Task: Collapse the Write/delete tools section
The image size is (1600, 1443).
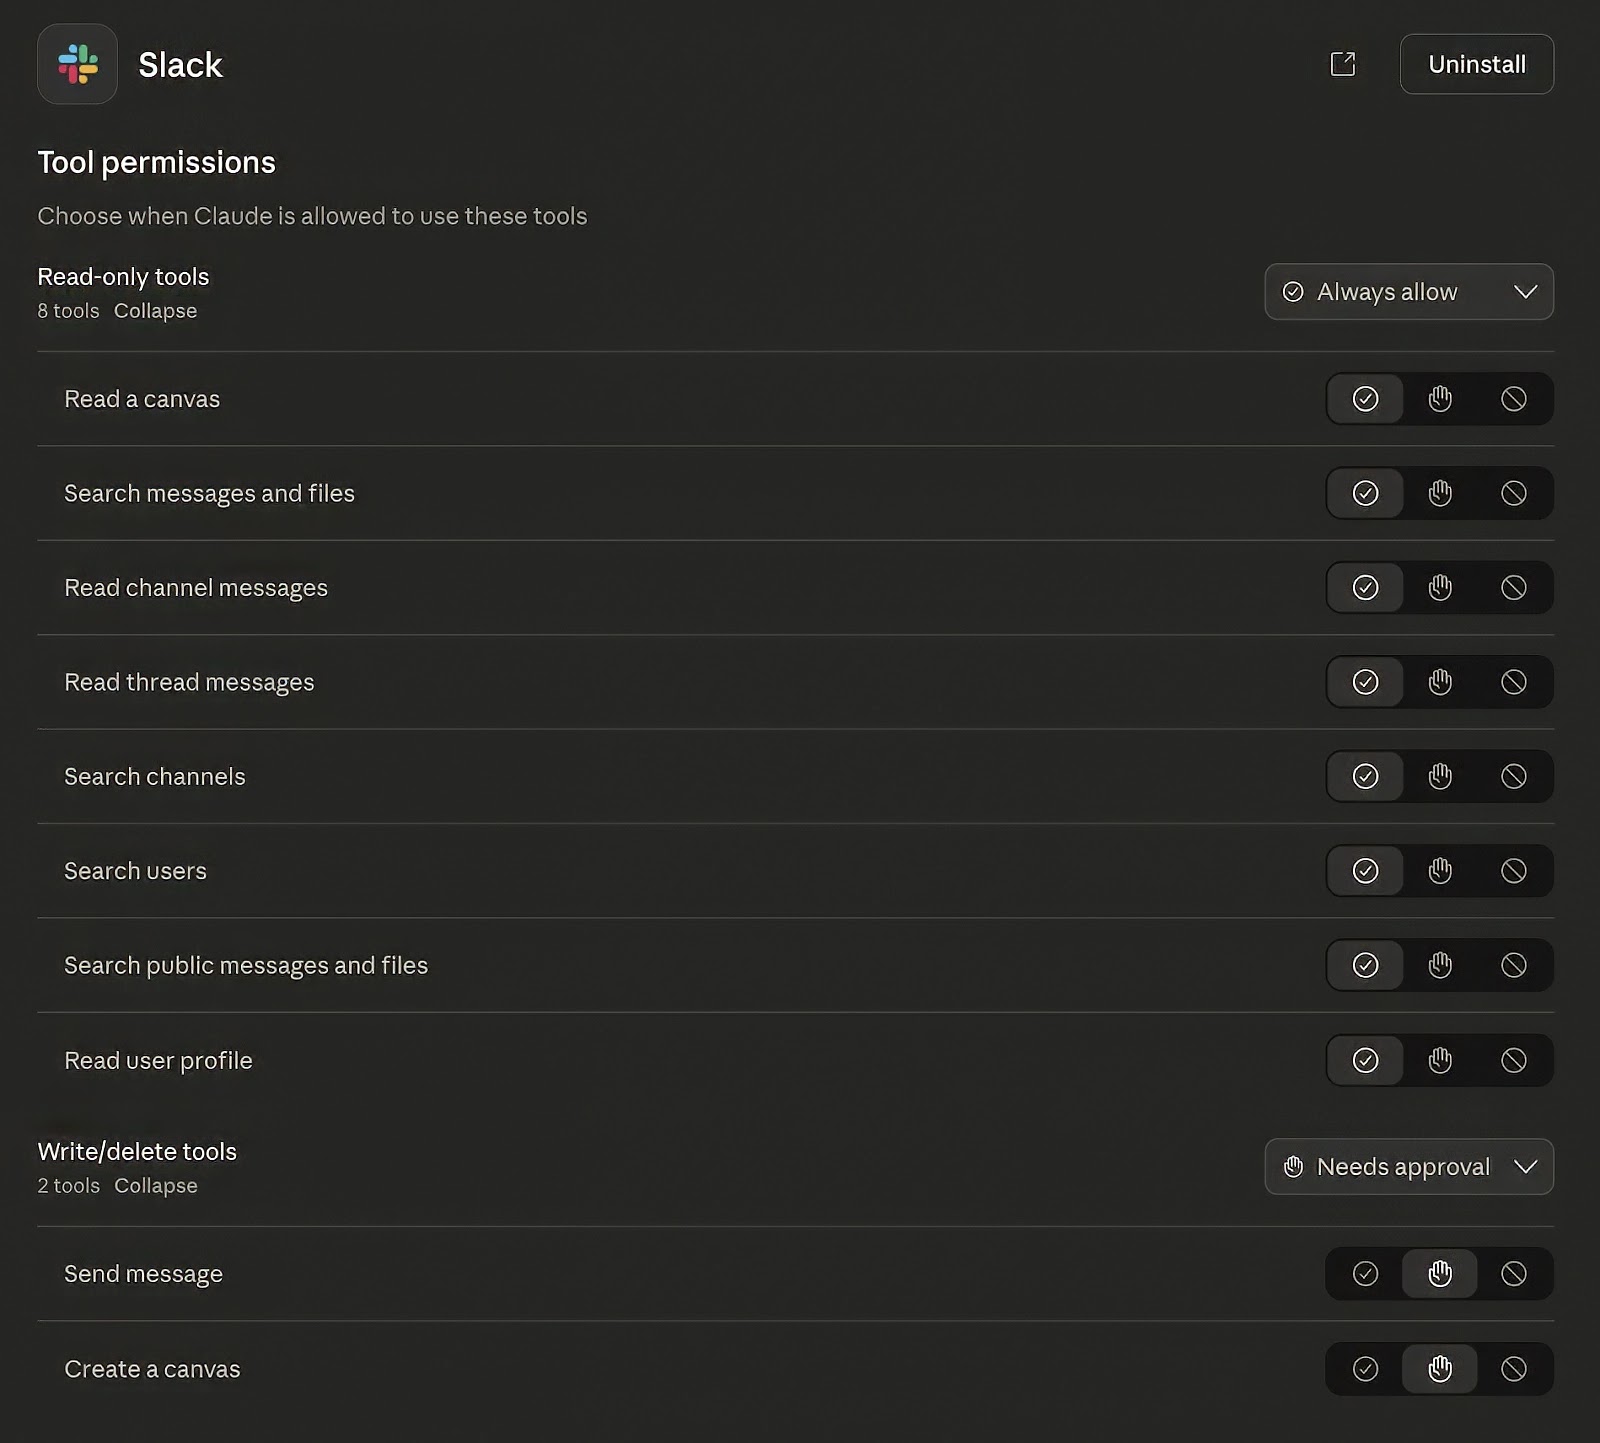Action: click(156, 1185)
